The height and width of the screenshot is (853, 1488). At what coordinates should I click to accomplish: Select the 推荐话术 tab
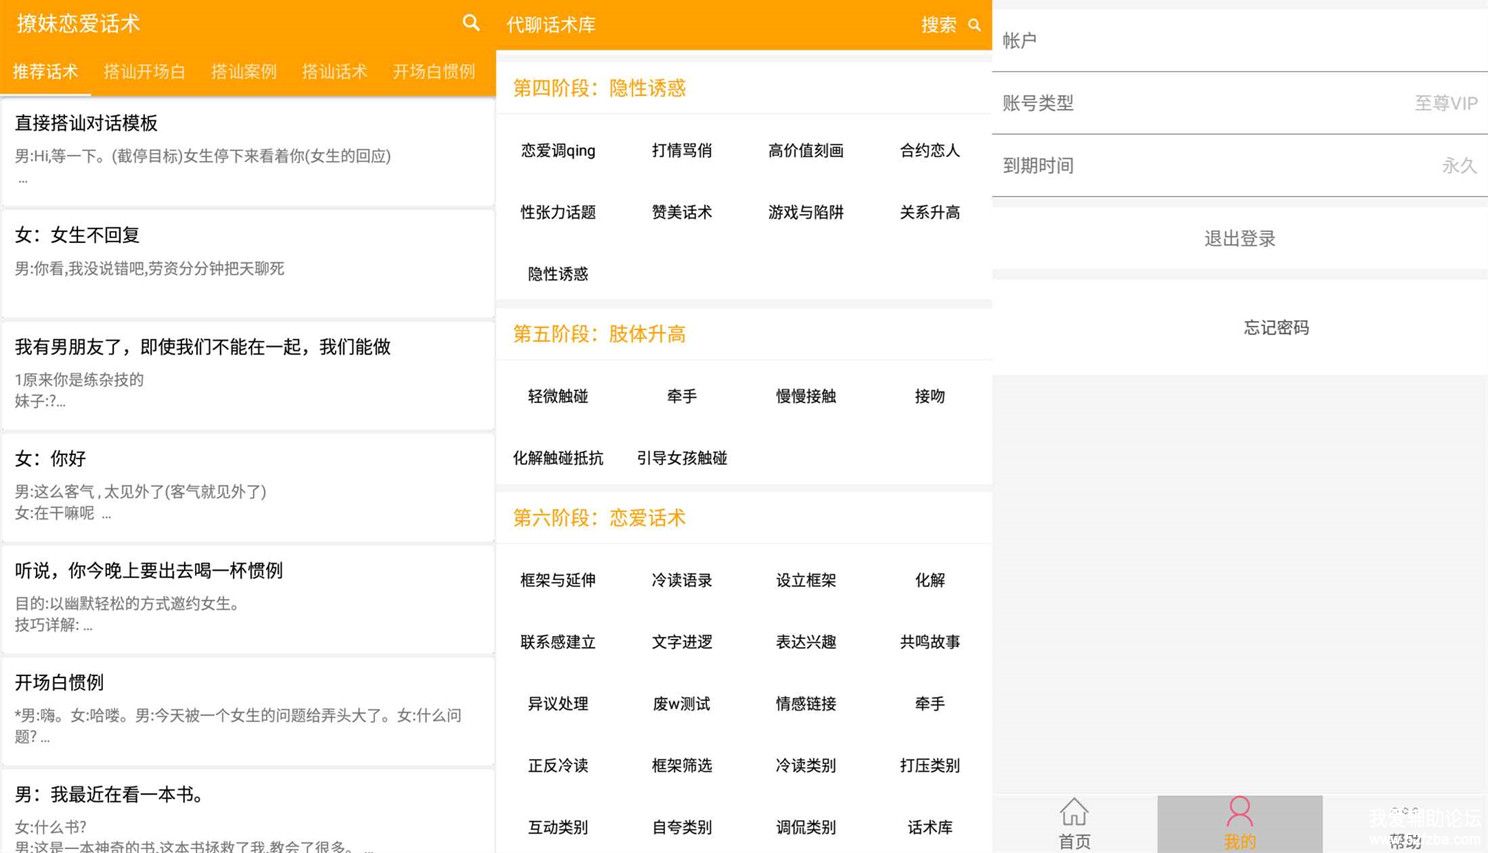click(45, 71)
